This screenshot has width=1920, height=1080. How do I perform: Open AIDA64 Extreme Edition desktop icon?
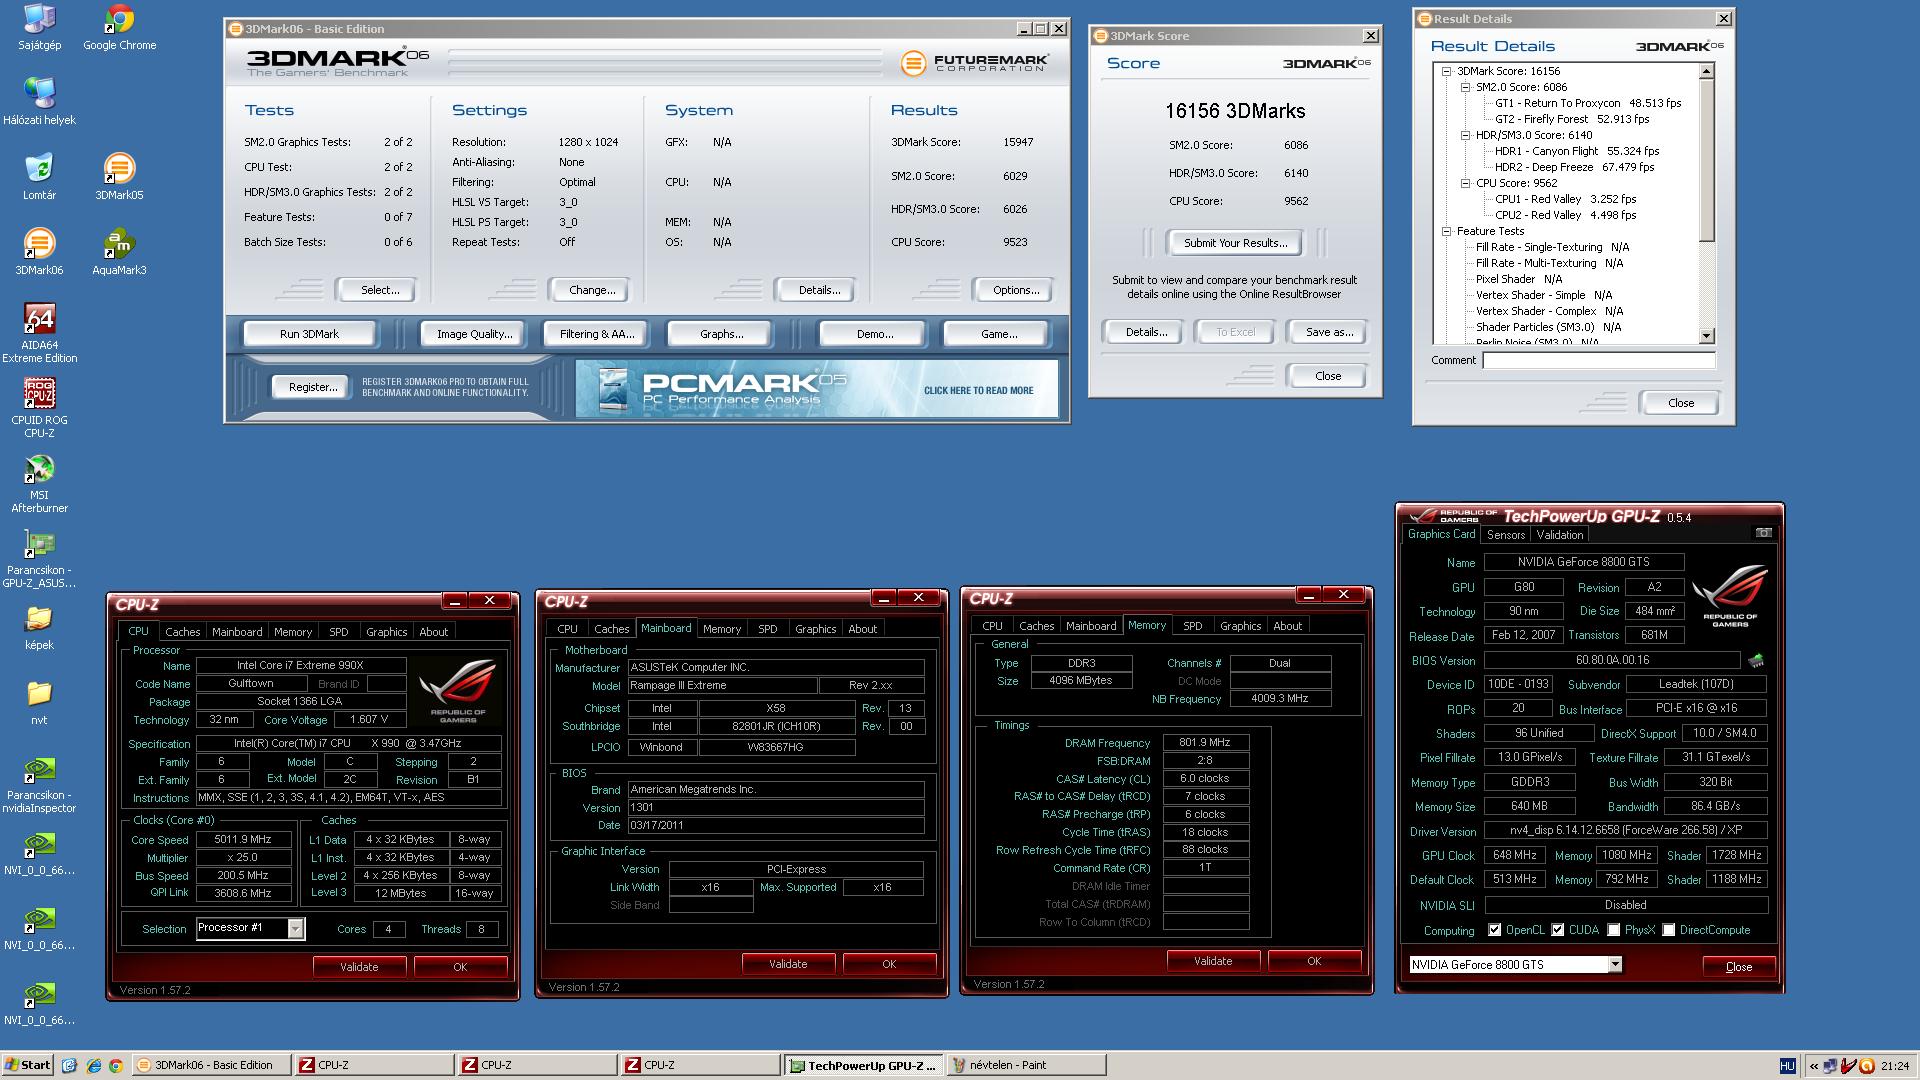pyautogui.click(x=39, y=320)
